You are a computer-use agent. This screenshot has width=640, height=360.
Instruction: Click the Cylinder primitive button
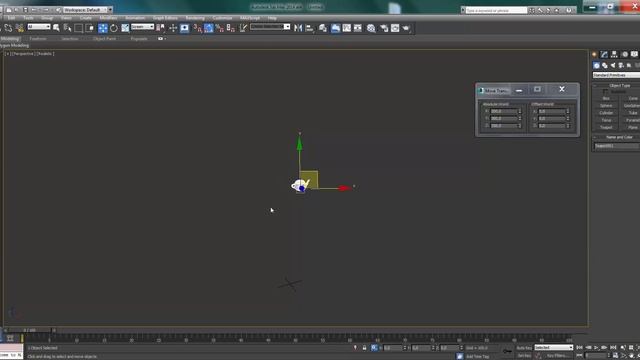click(x=606, y=113)
